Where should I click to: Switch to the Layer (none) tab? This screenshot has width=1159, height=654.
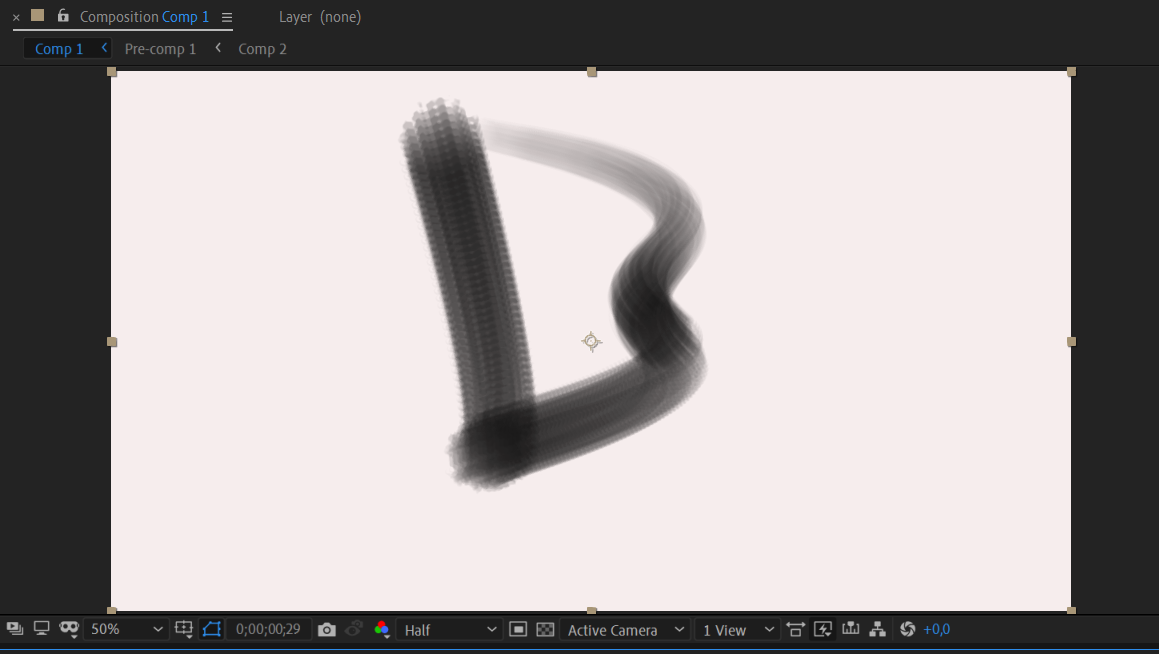320,16
